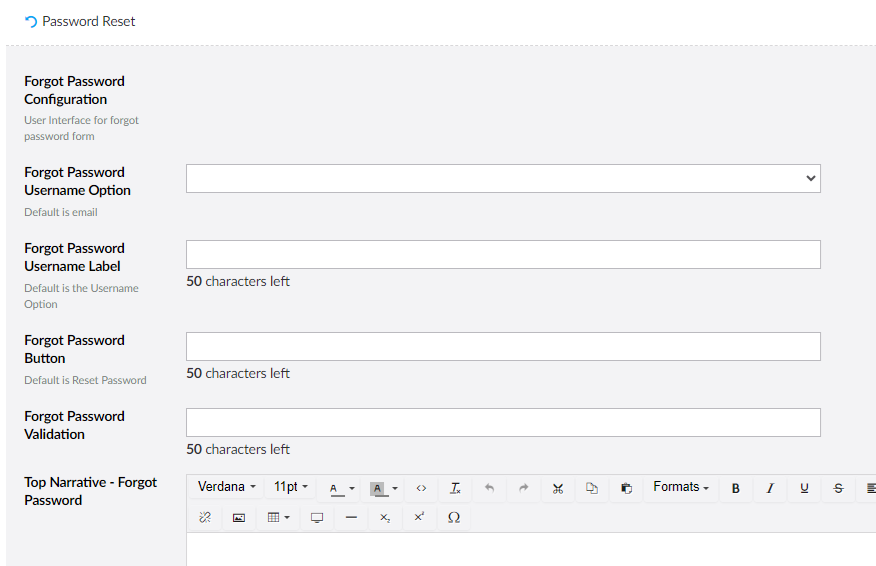The width and height of the screenshot is (876, 566).
Task: Toggle italic formatting in editor
Action: point(770,488)
